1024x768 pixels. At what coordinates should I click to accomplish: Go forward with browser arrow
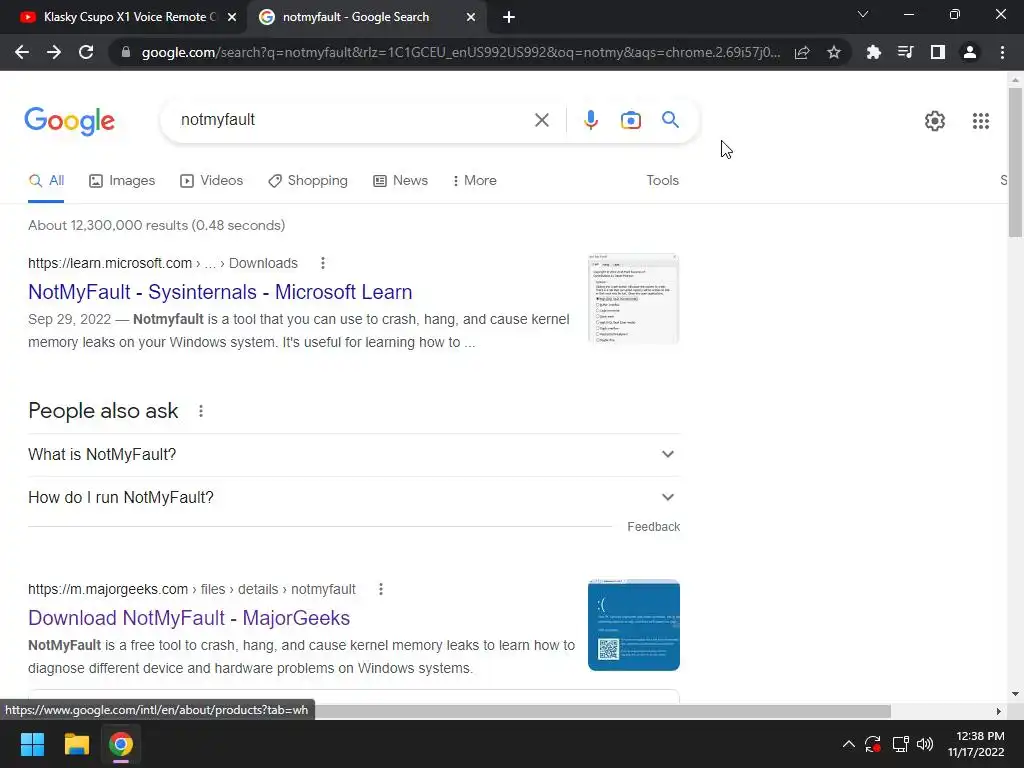pyautogui.click(x=54, y=52)
